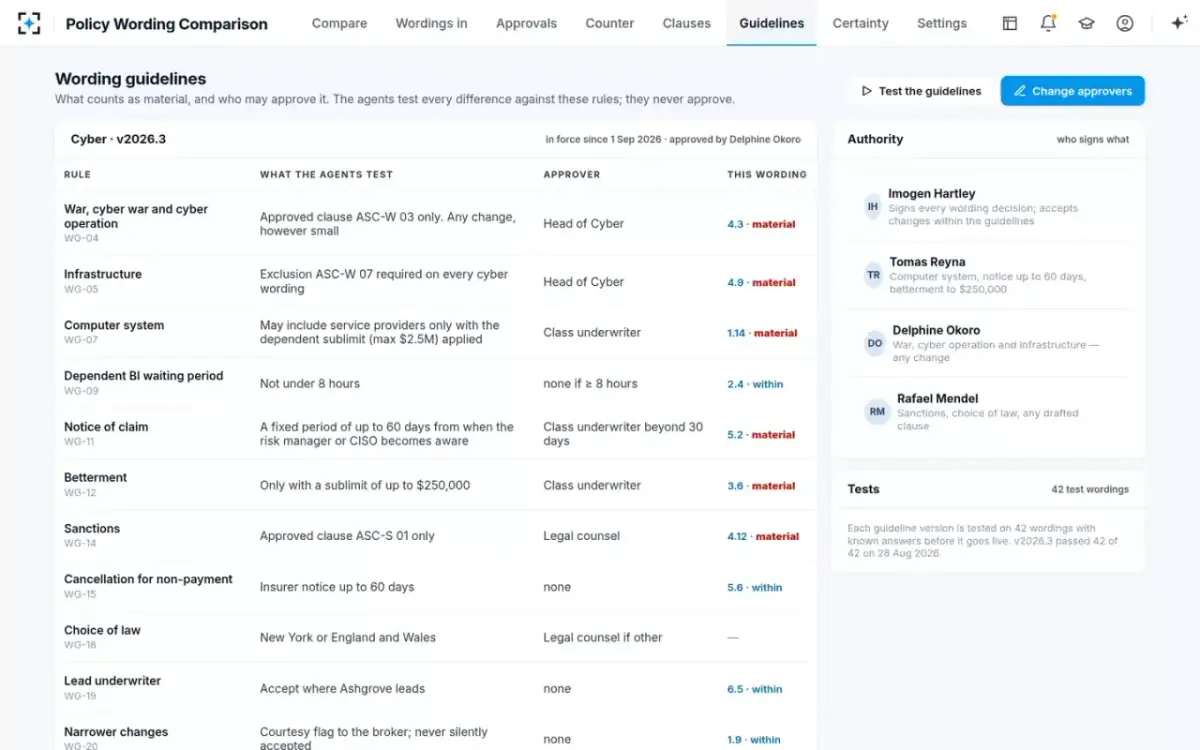Go to the Approvals tab

(527, 23)
